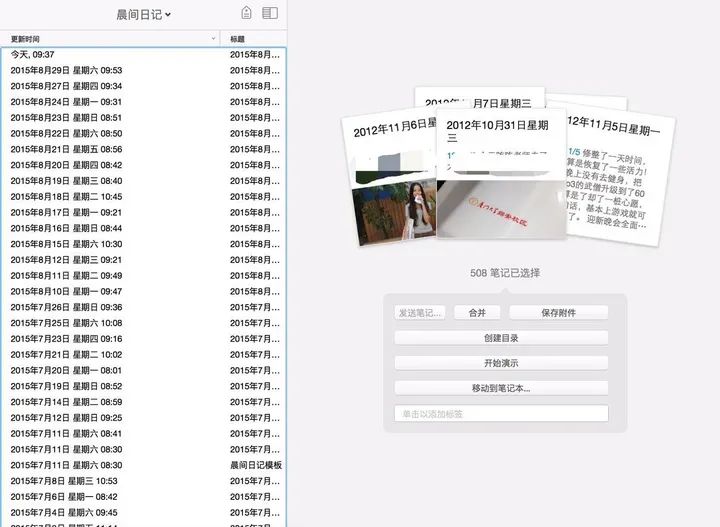720x527 pixels.
Task: Select row 2015年7月12日 星期日 09:25
Action: pos(144,418)
